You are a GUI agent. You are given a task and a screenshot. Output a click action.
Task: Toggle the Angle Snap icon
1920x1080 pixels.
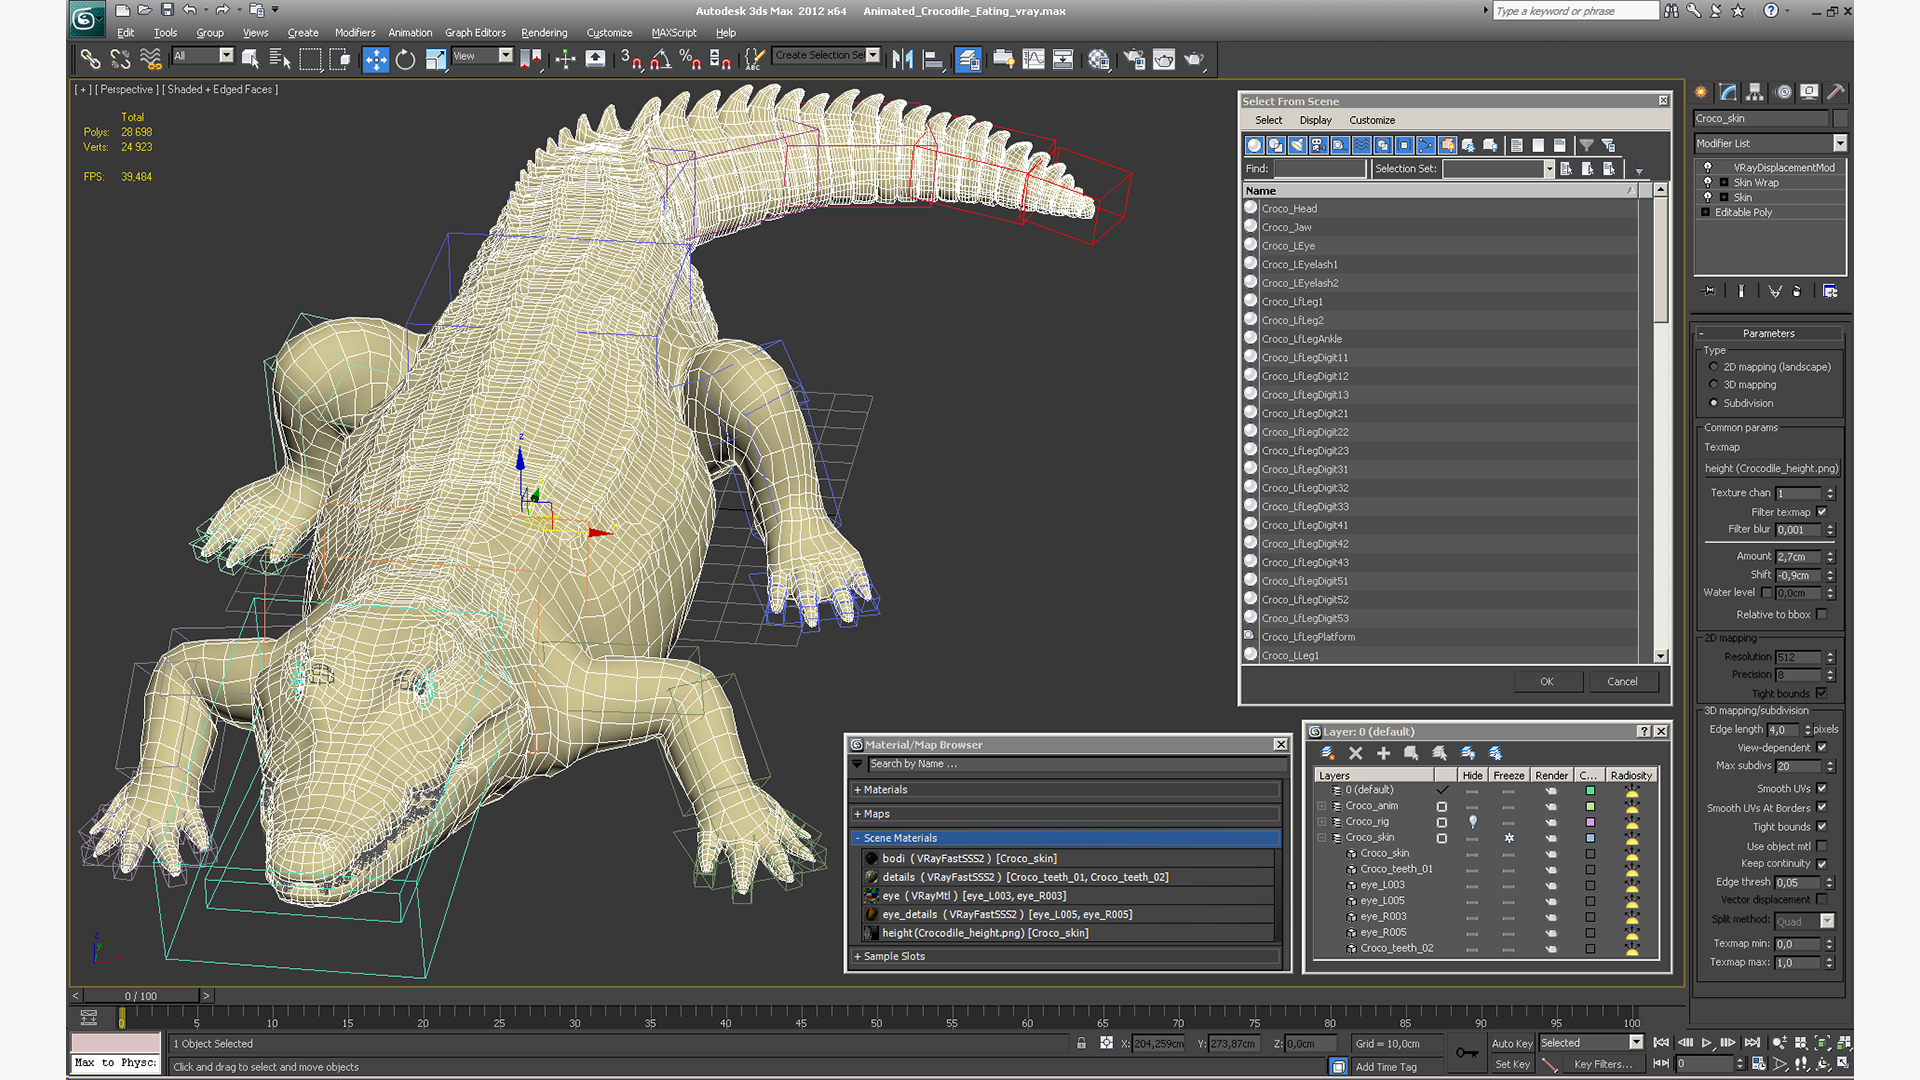click(x=660, y=59)
